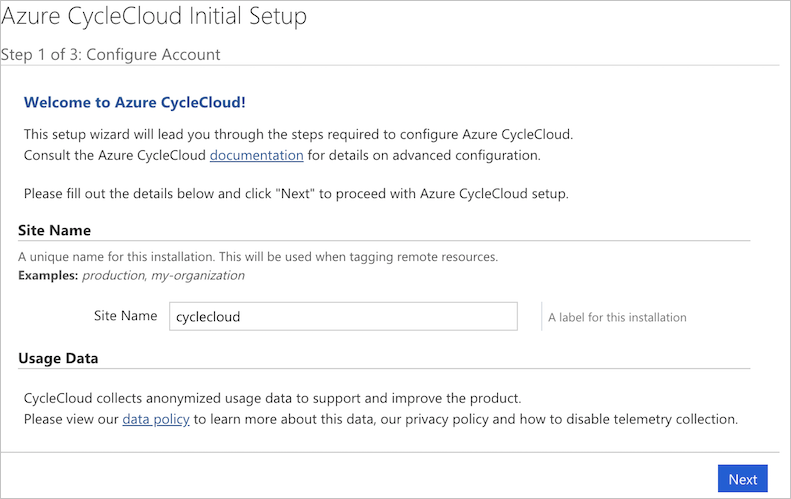This screenshot has height=499, width=791.
Task: Click the bold Examples label
Action: tap(48, 275)
